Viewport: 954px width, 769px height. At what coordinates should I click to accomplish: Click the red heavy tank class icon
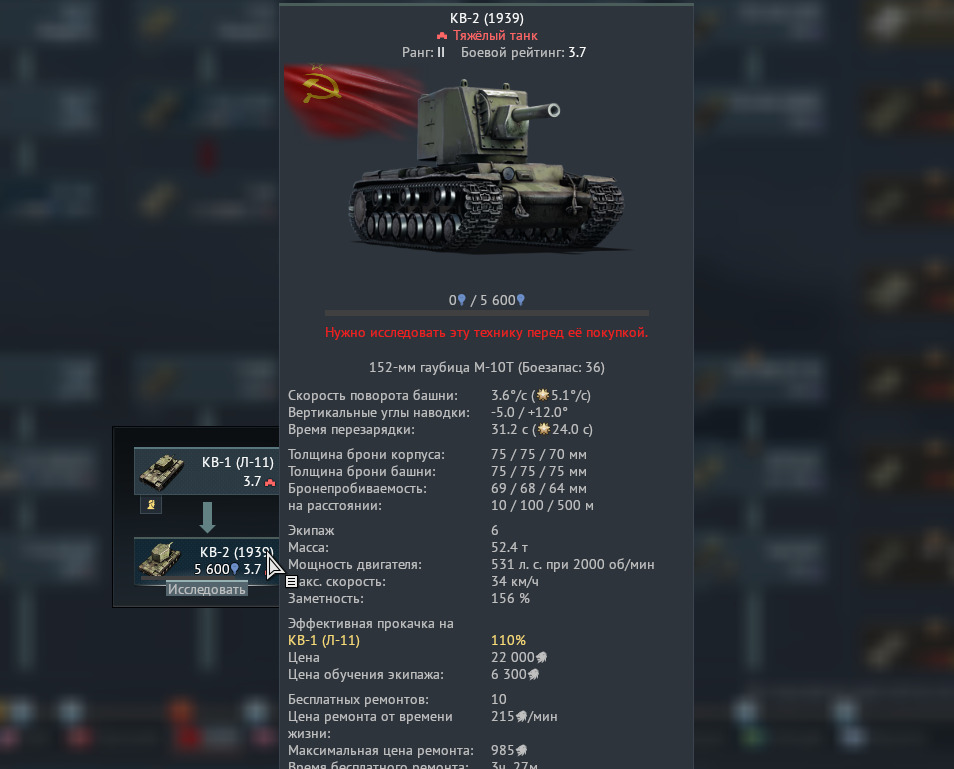[442, 36]
